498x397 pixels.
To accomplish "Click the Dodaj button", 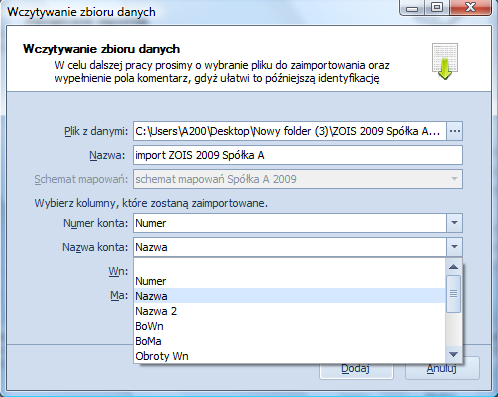I will (356, 369).
